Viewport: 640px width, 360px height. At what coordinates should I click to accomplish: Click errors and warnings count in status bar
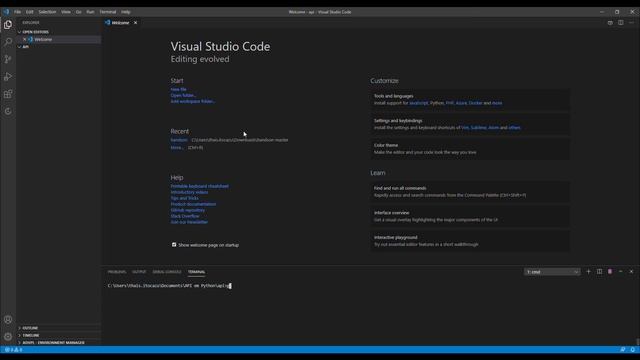coord(13,350)
